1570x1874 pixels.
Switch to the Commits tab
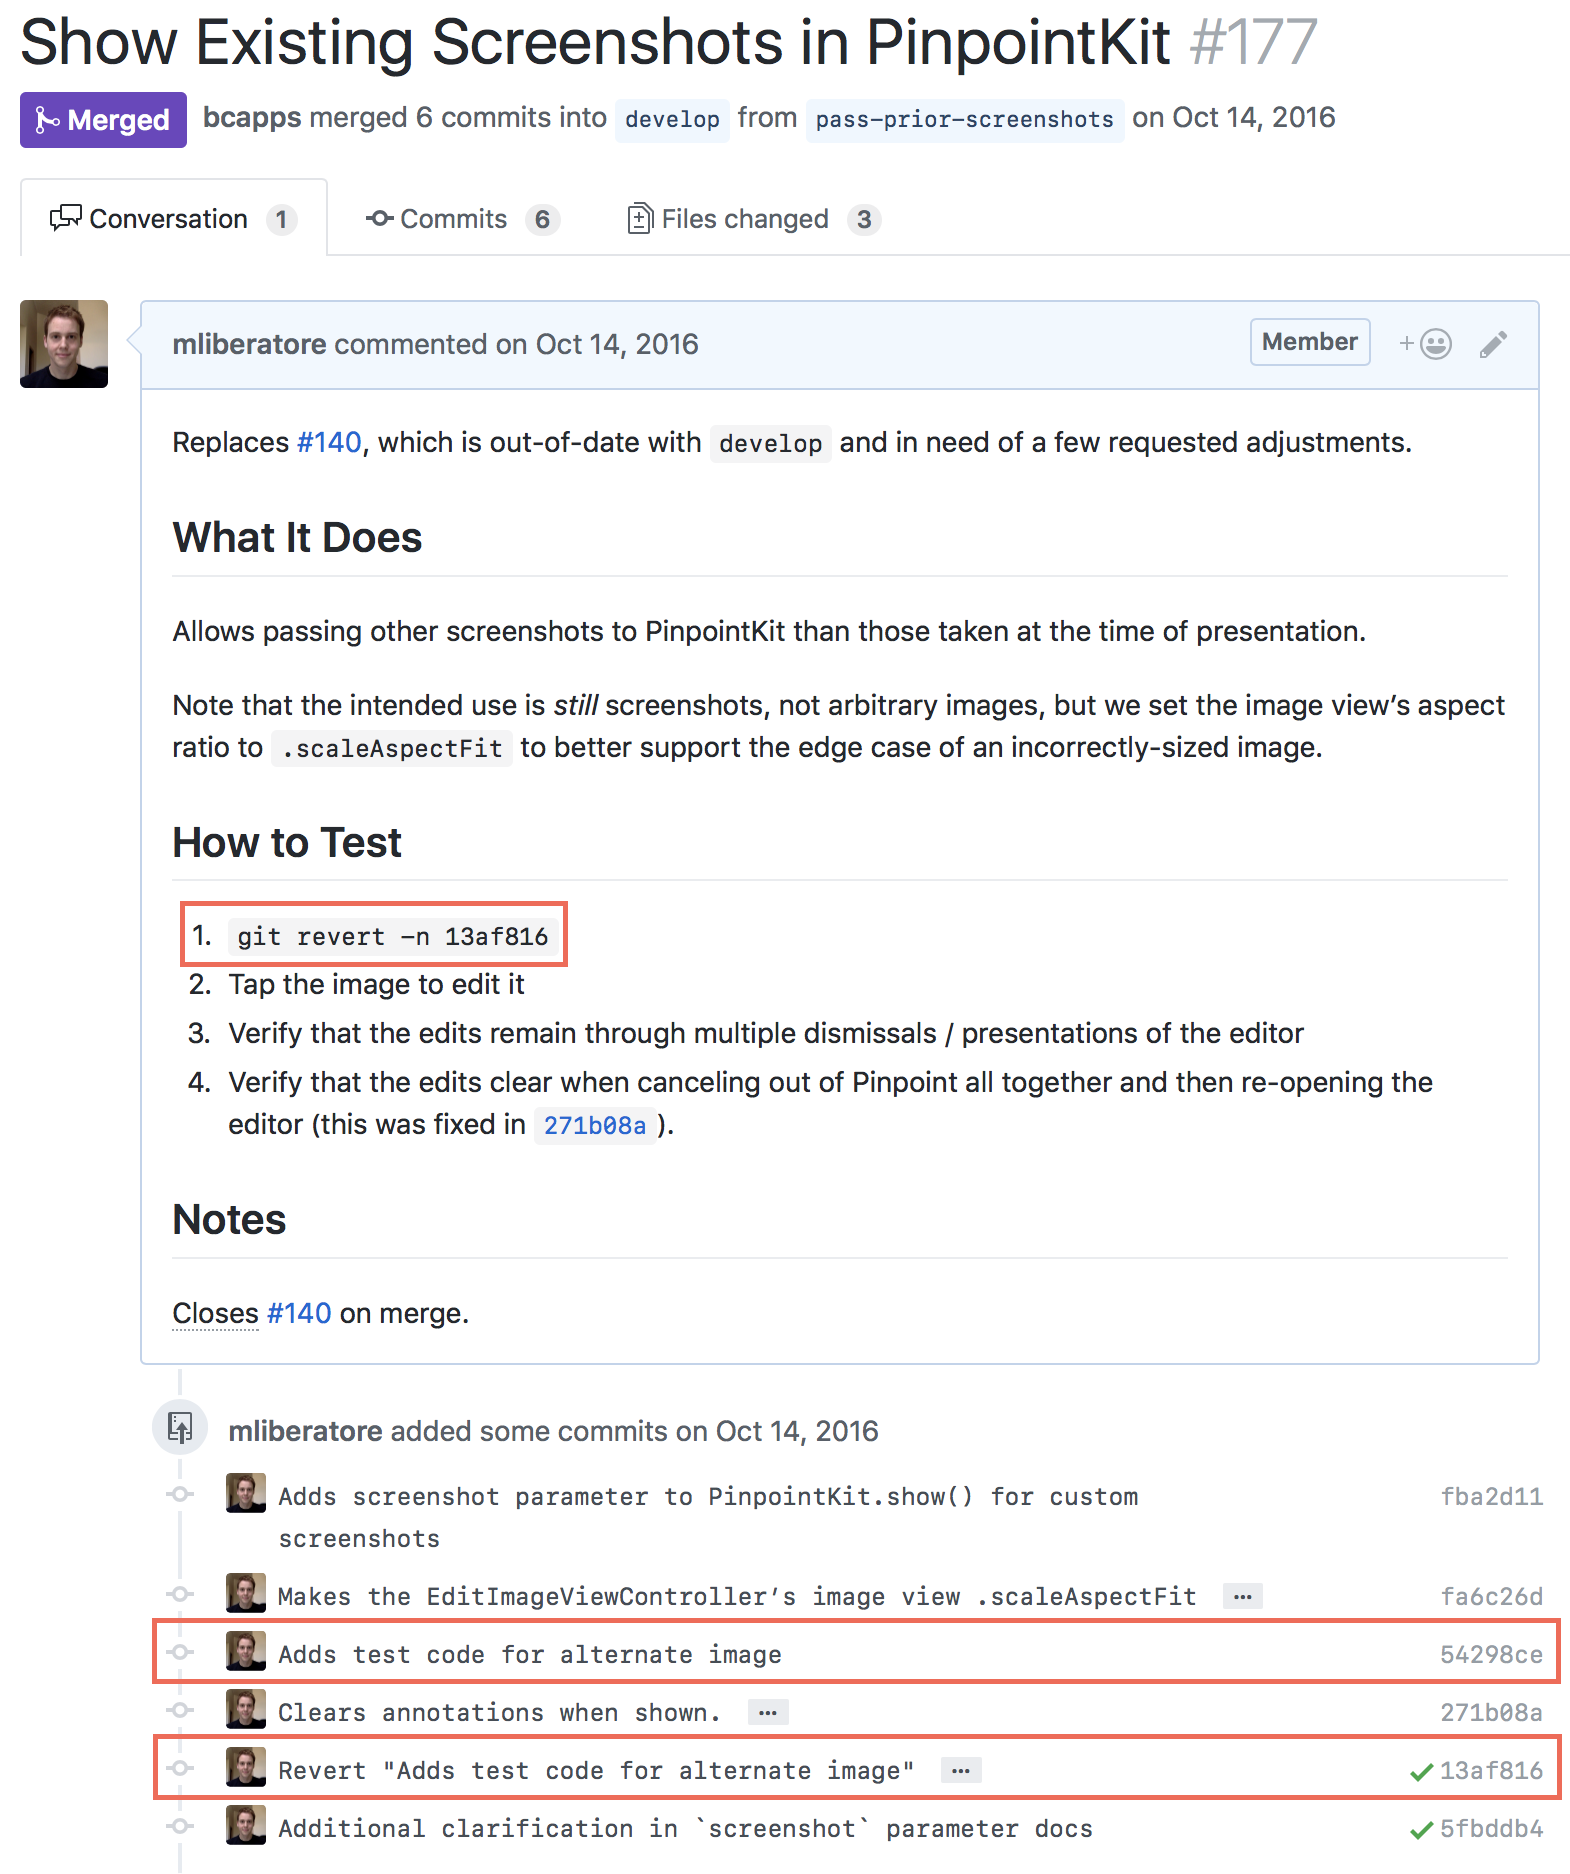click(x=462, y=219)
